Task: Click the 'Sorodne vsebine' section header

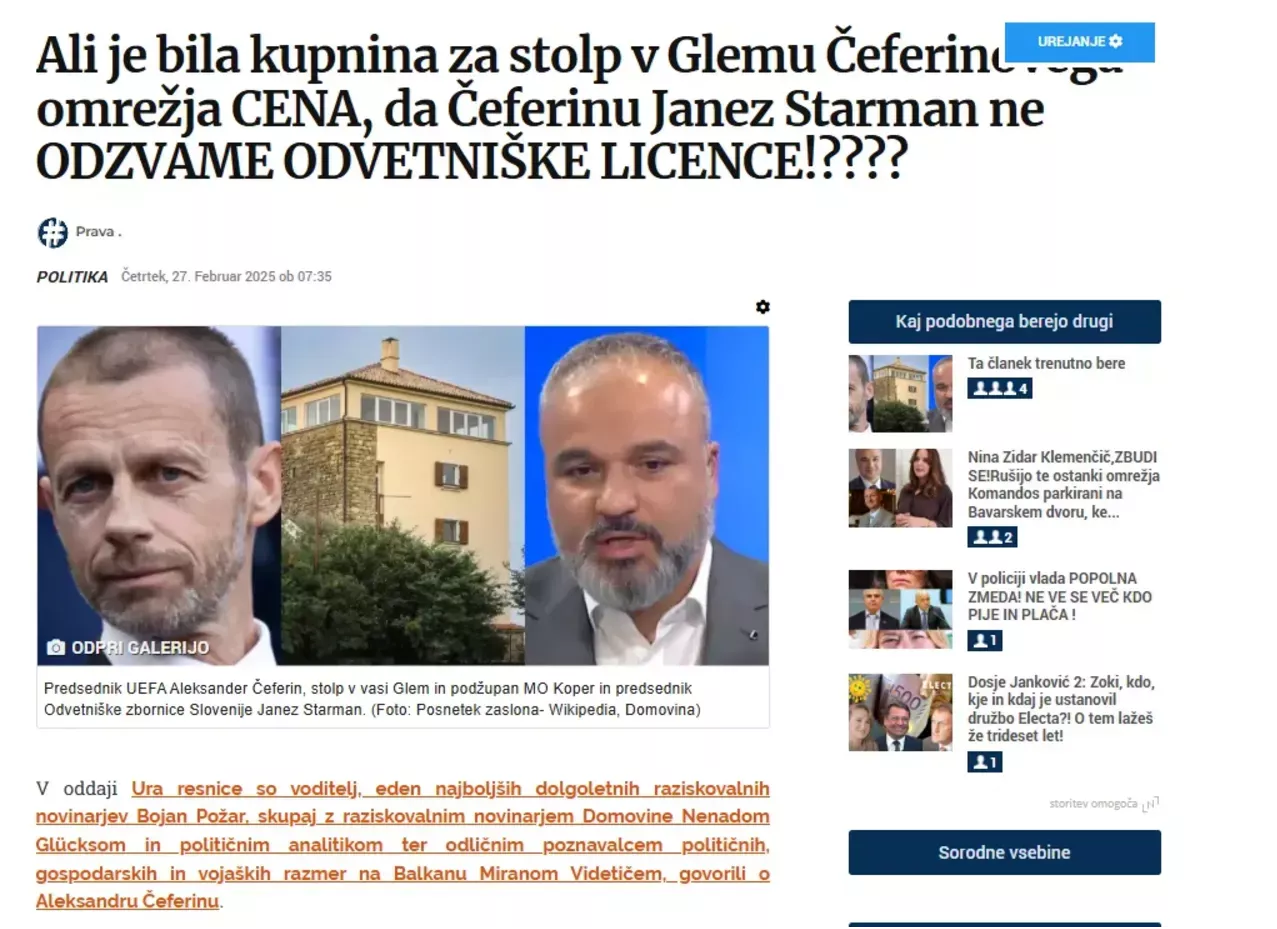Action: click(x=1004, y=853)
